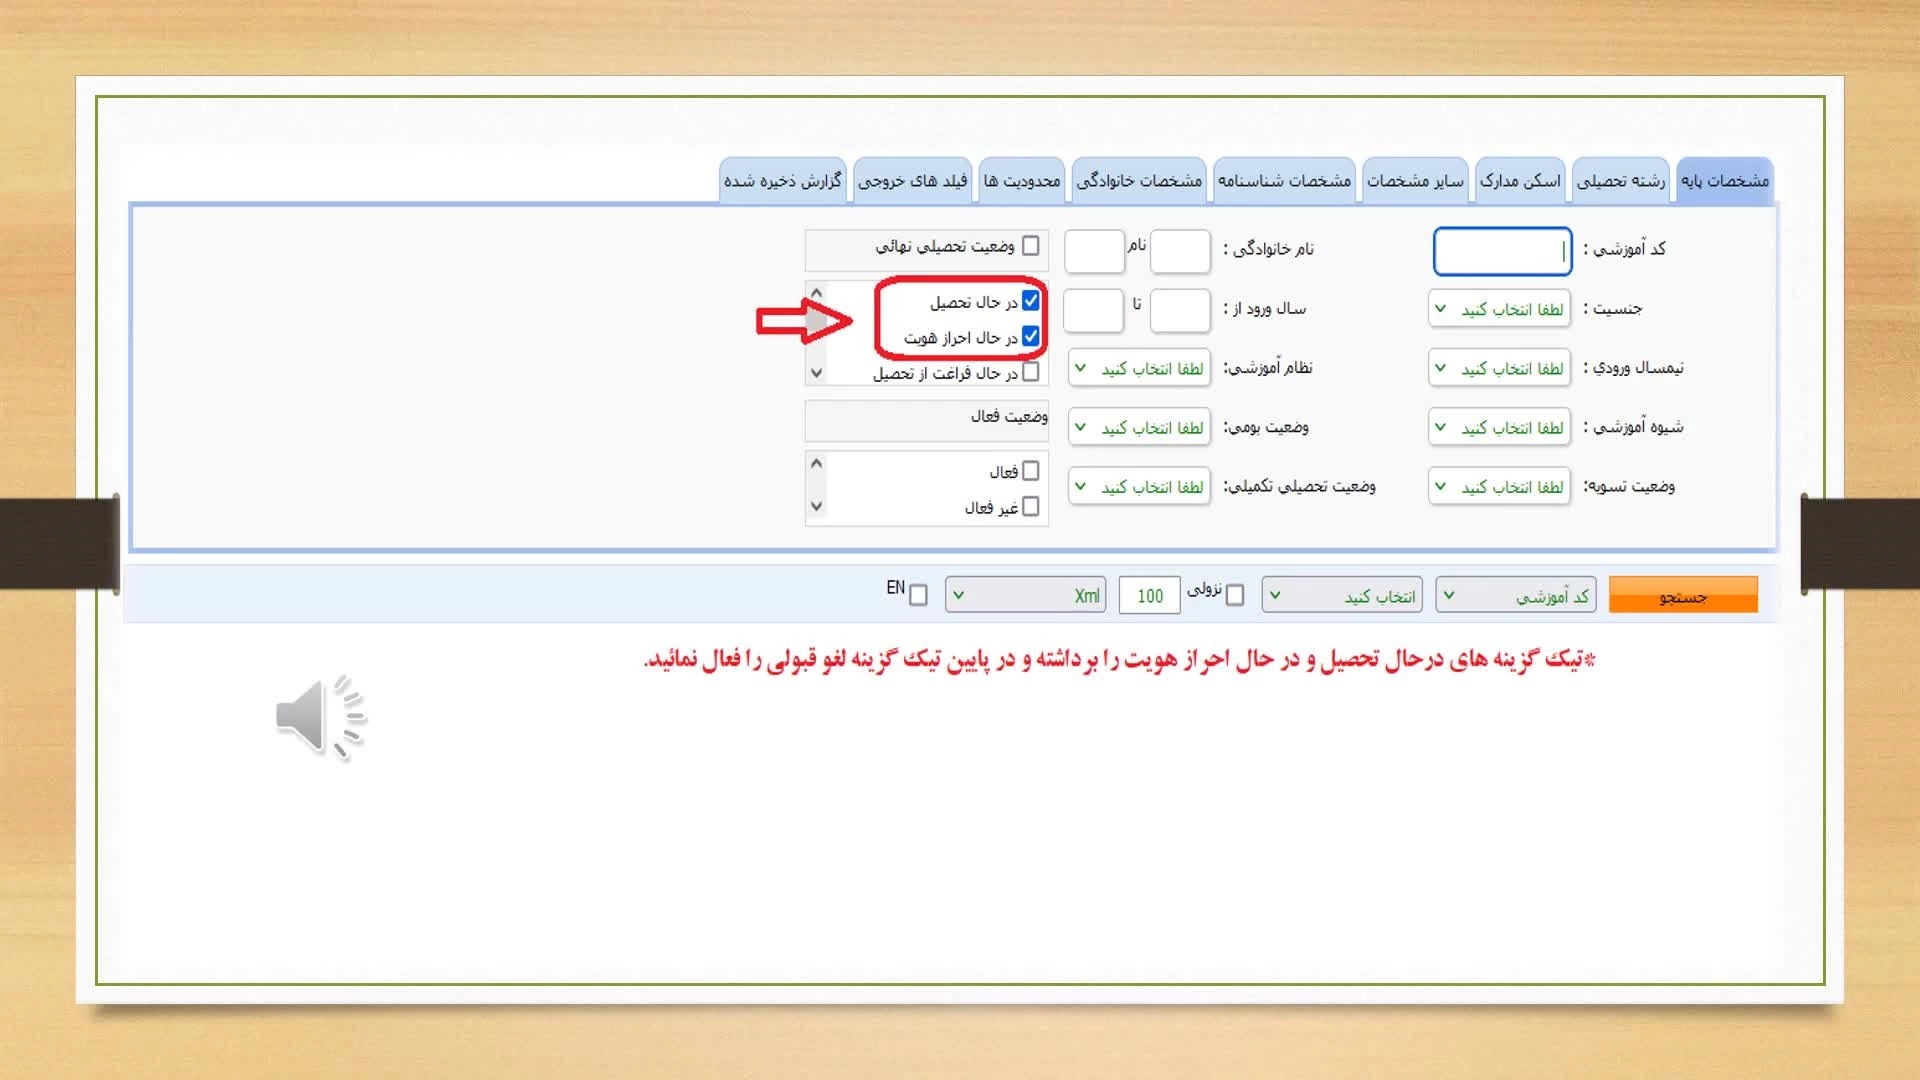The width and height of the screenshot is (1920, 1080).
Task: Enable the نزولی descending checkbox
Action: 1235,596
